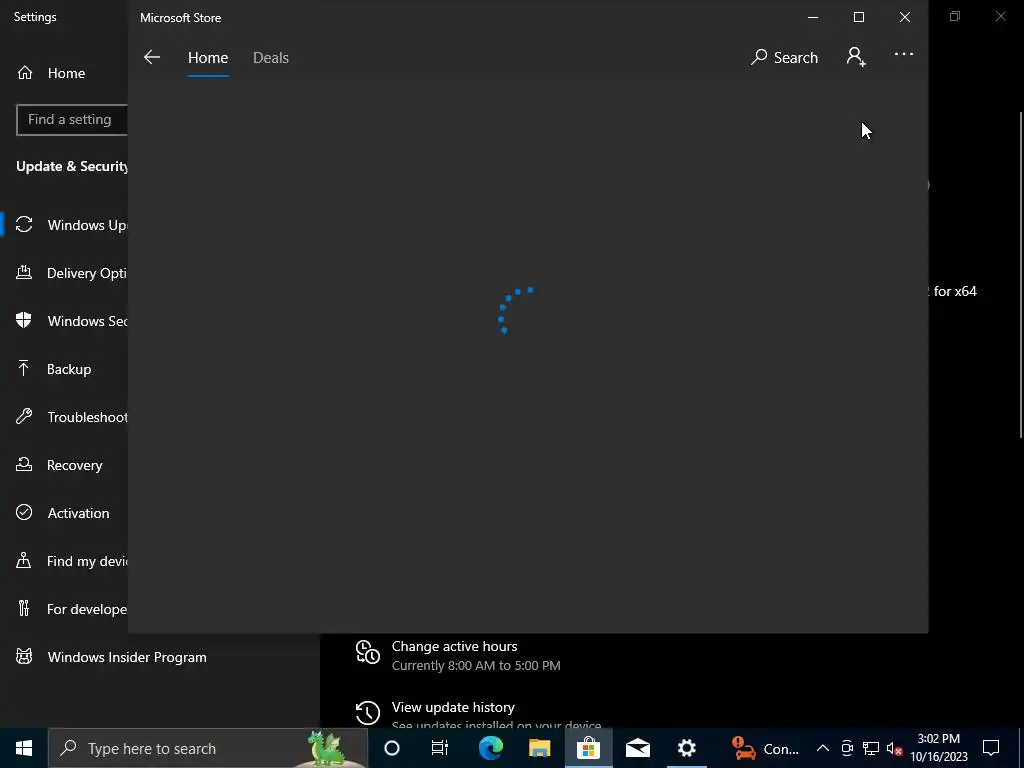Minimize the Microsoft Store window
Viewport: 1024px width, 768px height.
[813, 17]
